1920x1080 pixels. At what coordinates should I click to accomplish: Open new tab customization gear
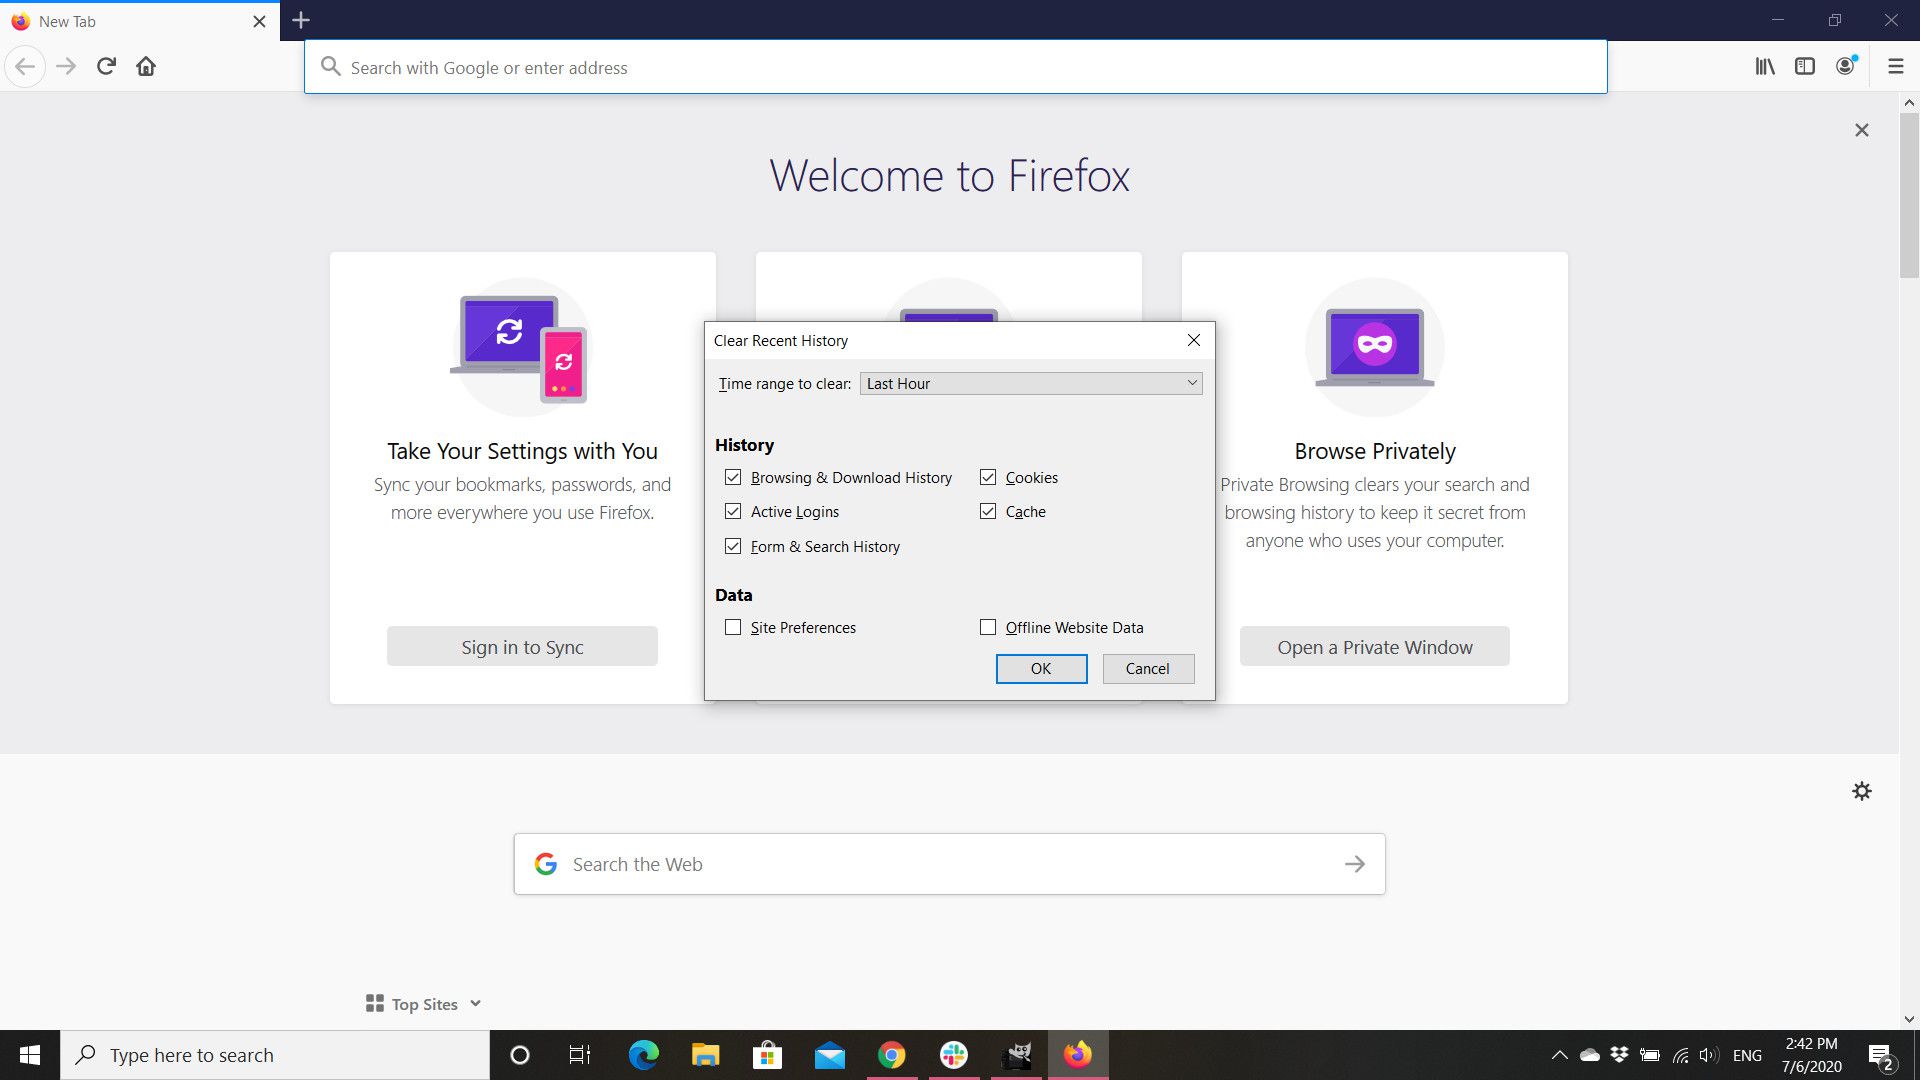[1861, 791]
